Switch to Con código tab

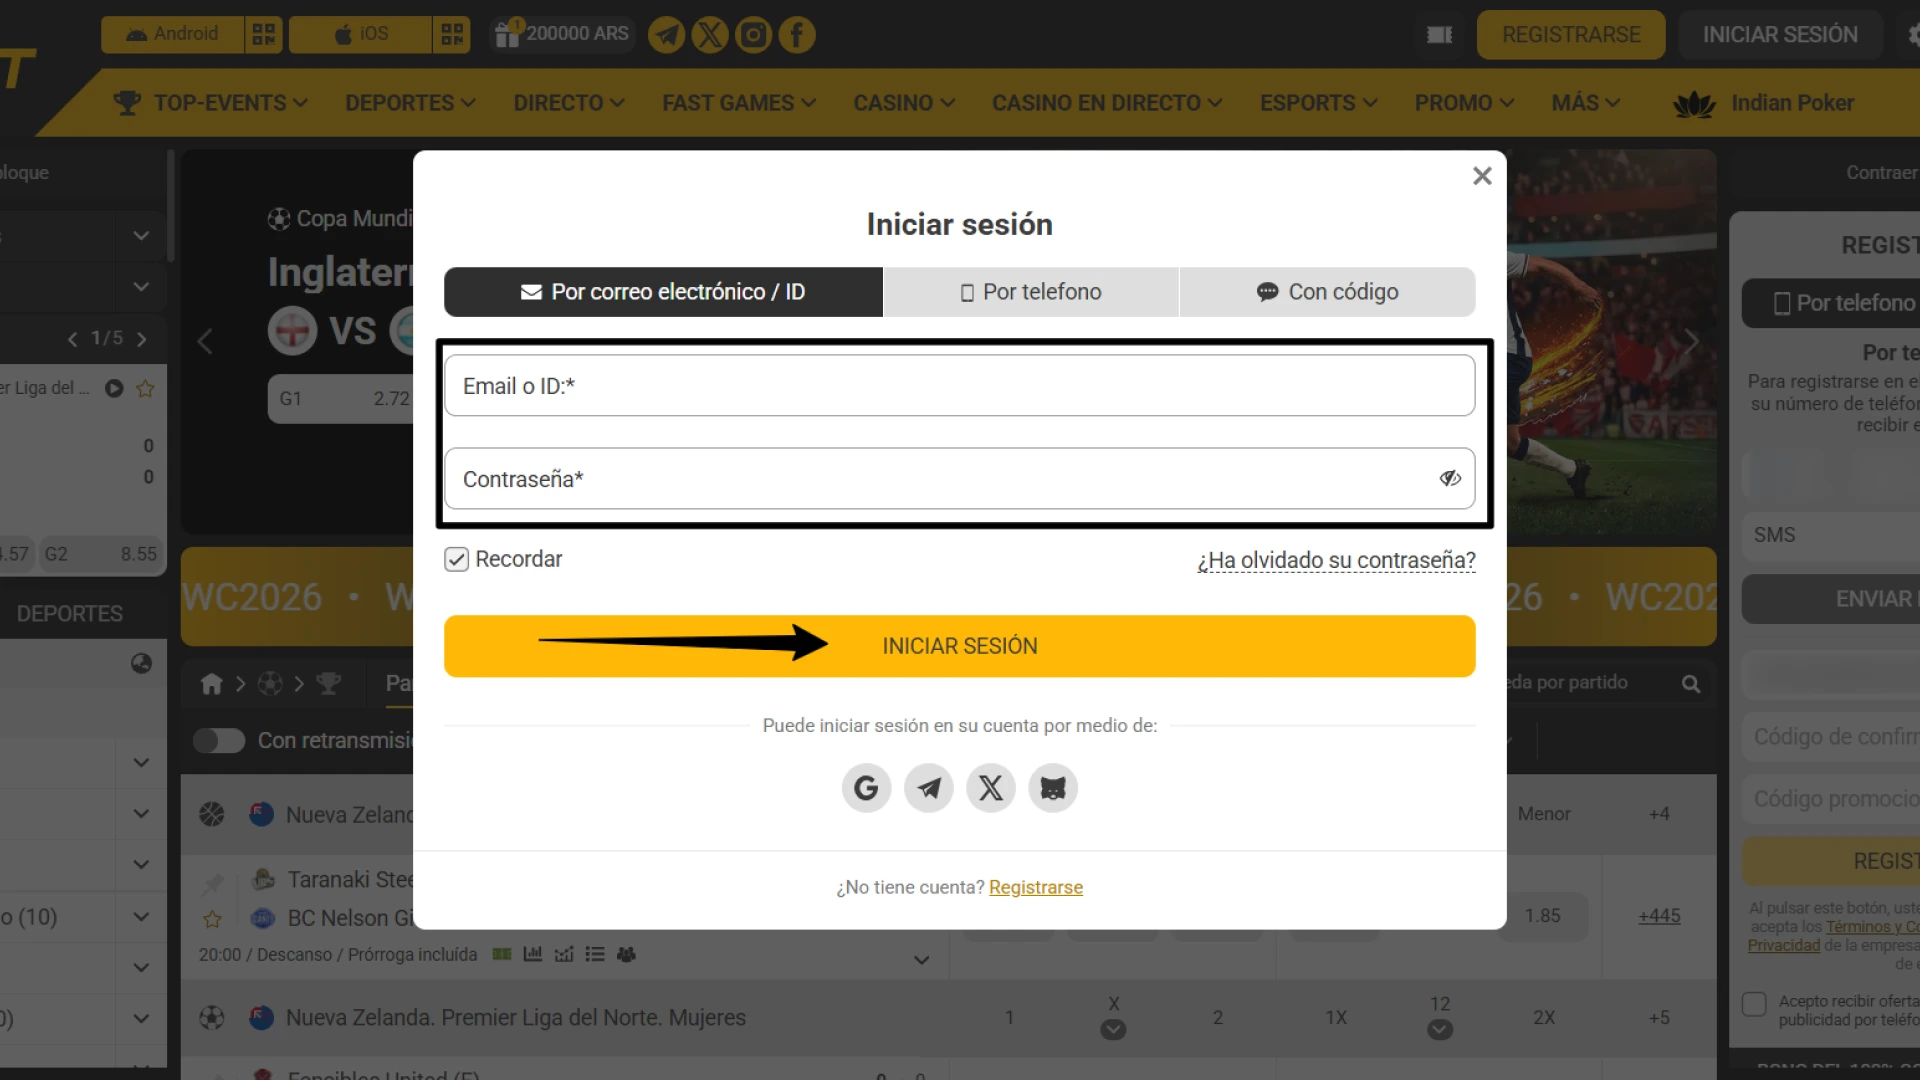click(x=1328, y=292)
